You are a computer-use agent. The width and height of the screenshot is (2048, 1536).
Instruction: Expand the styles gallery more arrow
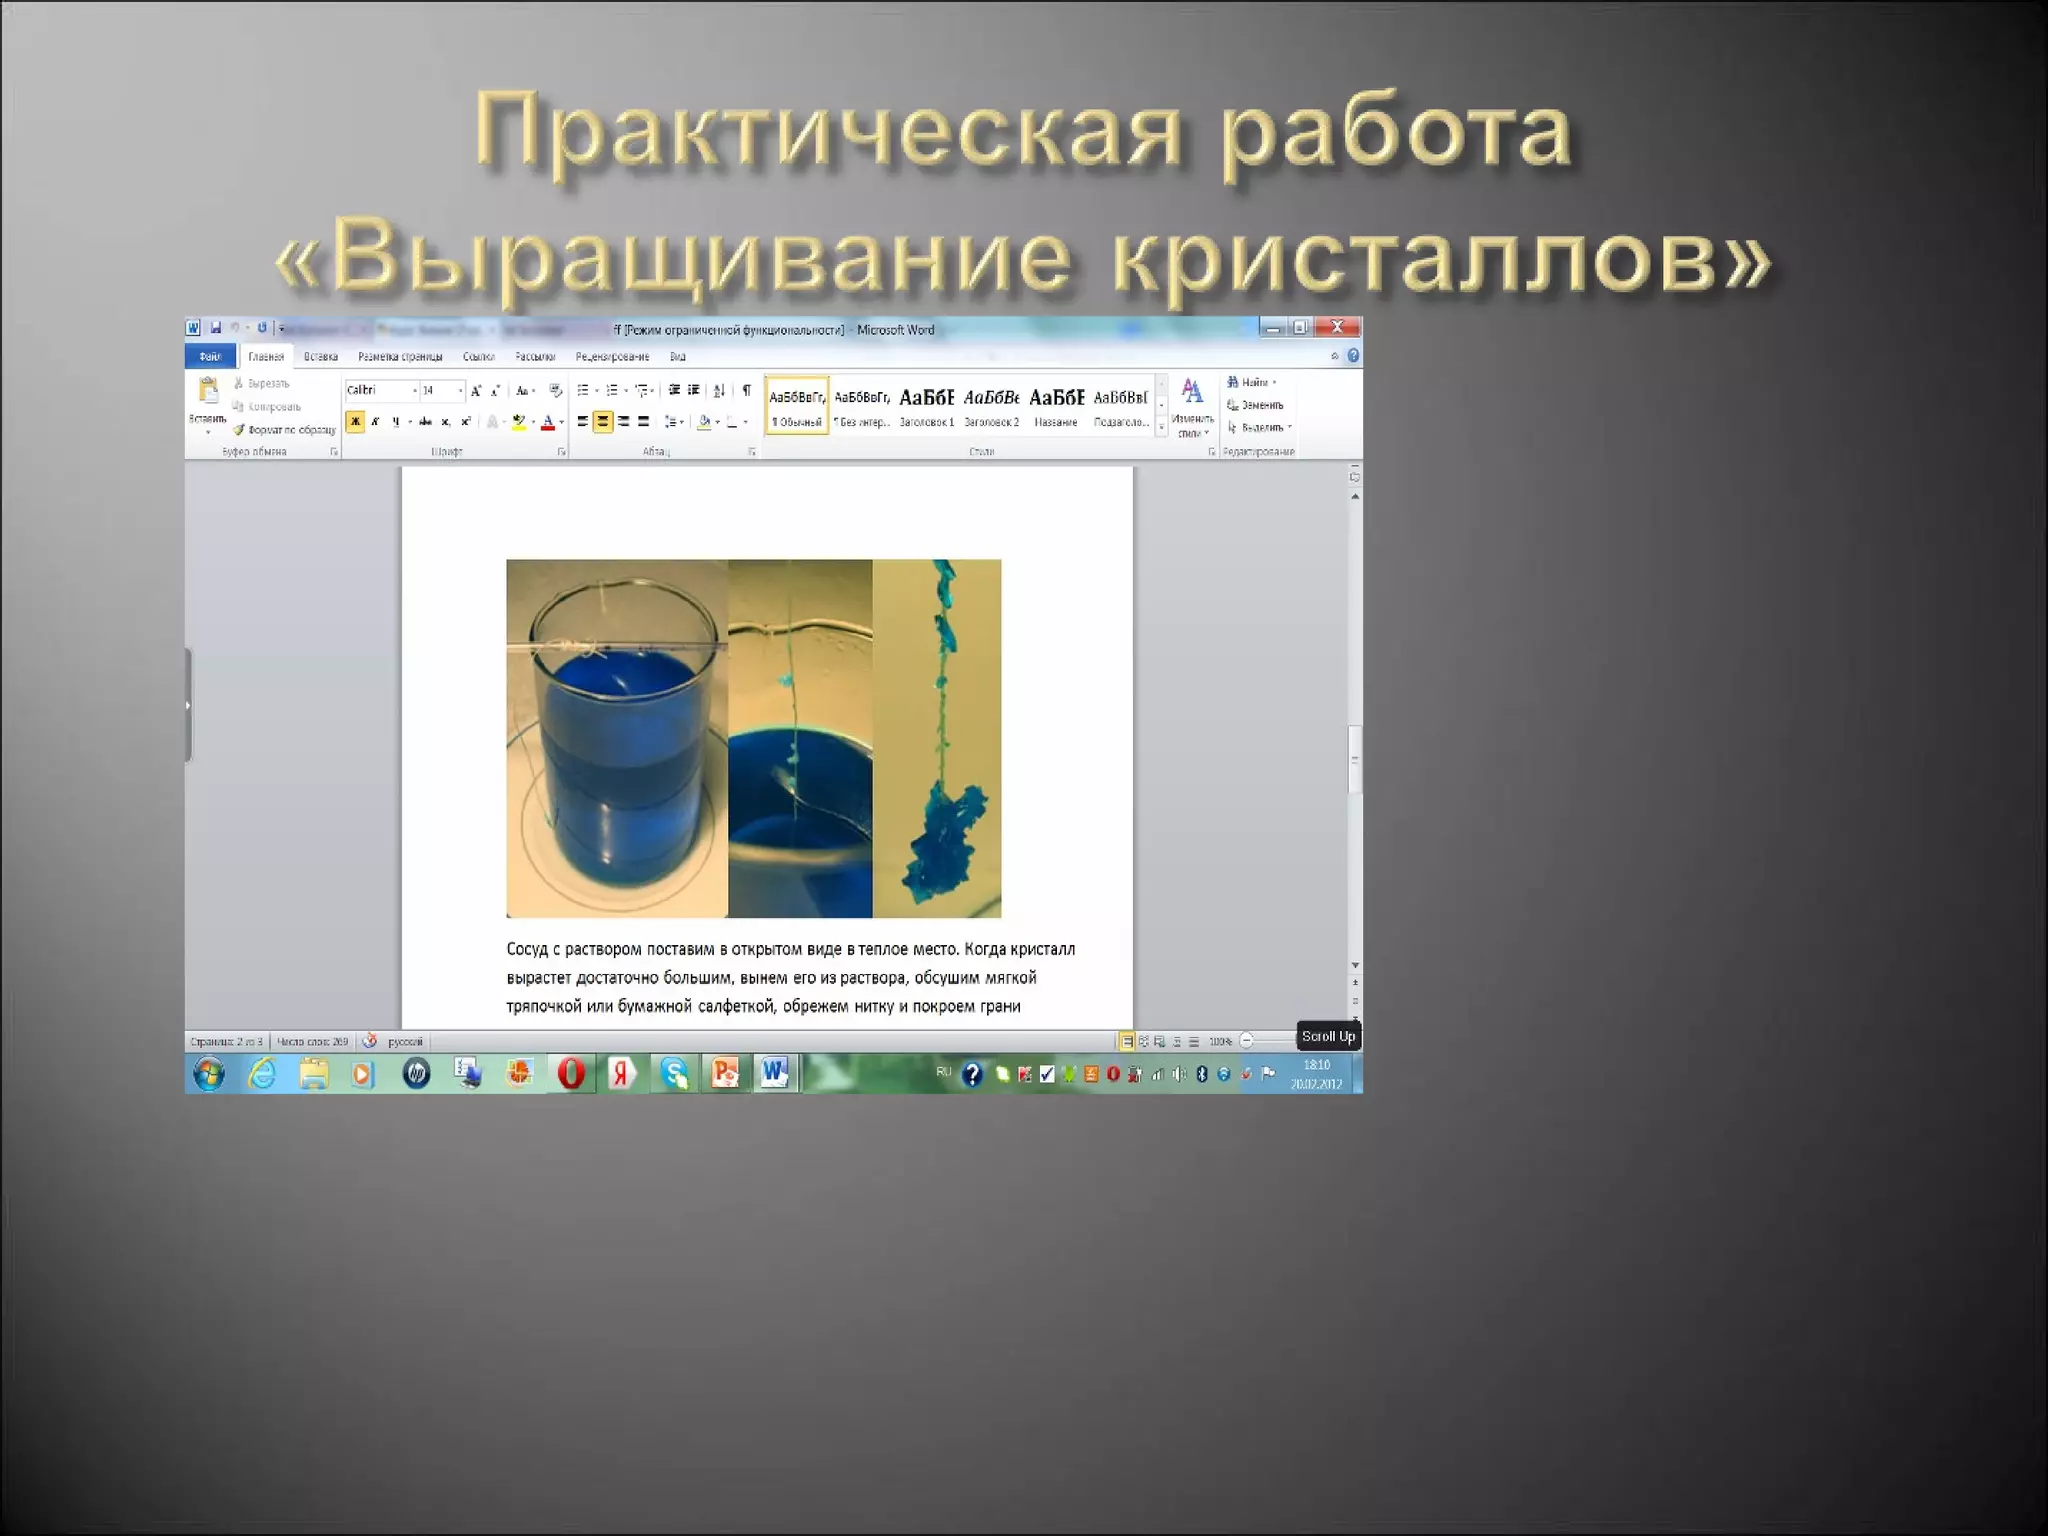click(1161, 427)
